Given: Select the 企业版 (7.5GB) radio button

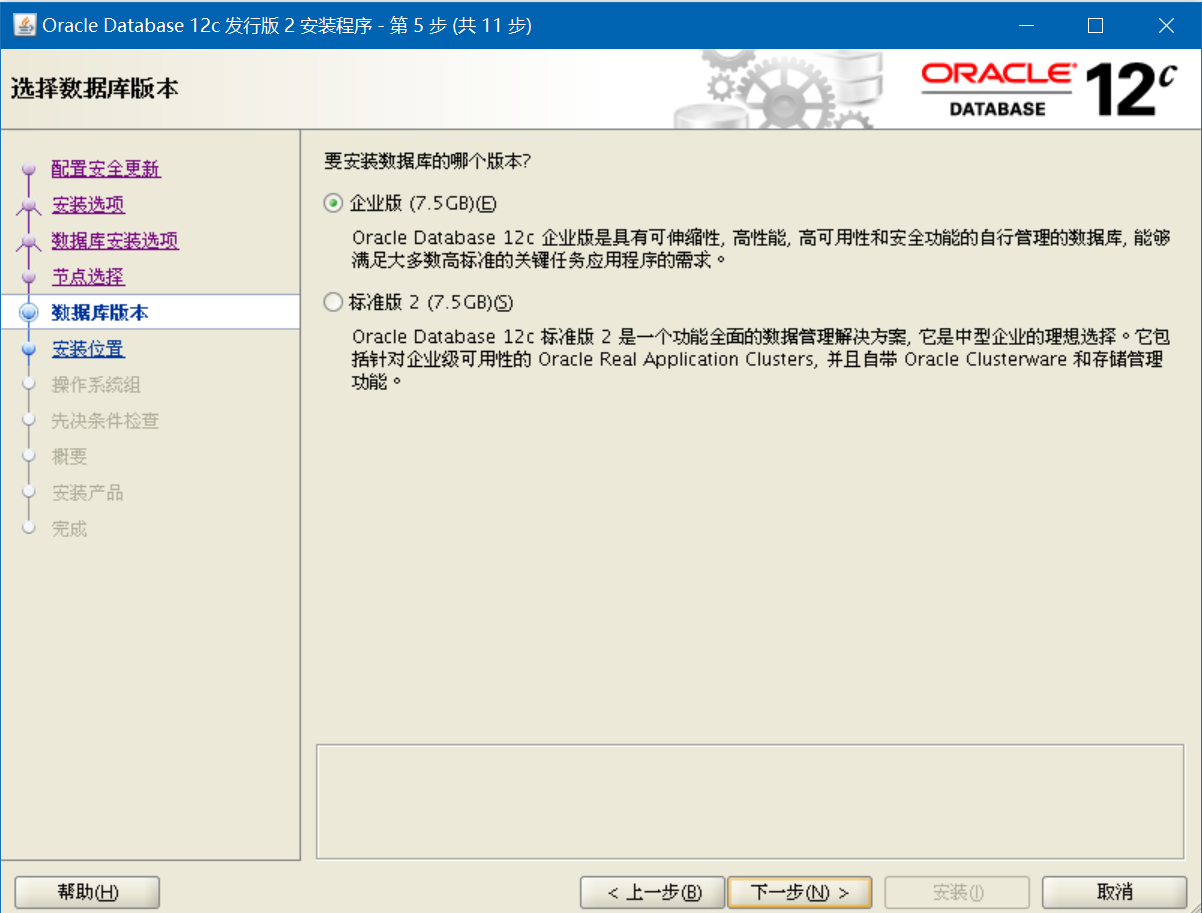Looking at the screenshot, I should tap(333, 204).
